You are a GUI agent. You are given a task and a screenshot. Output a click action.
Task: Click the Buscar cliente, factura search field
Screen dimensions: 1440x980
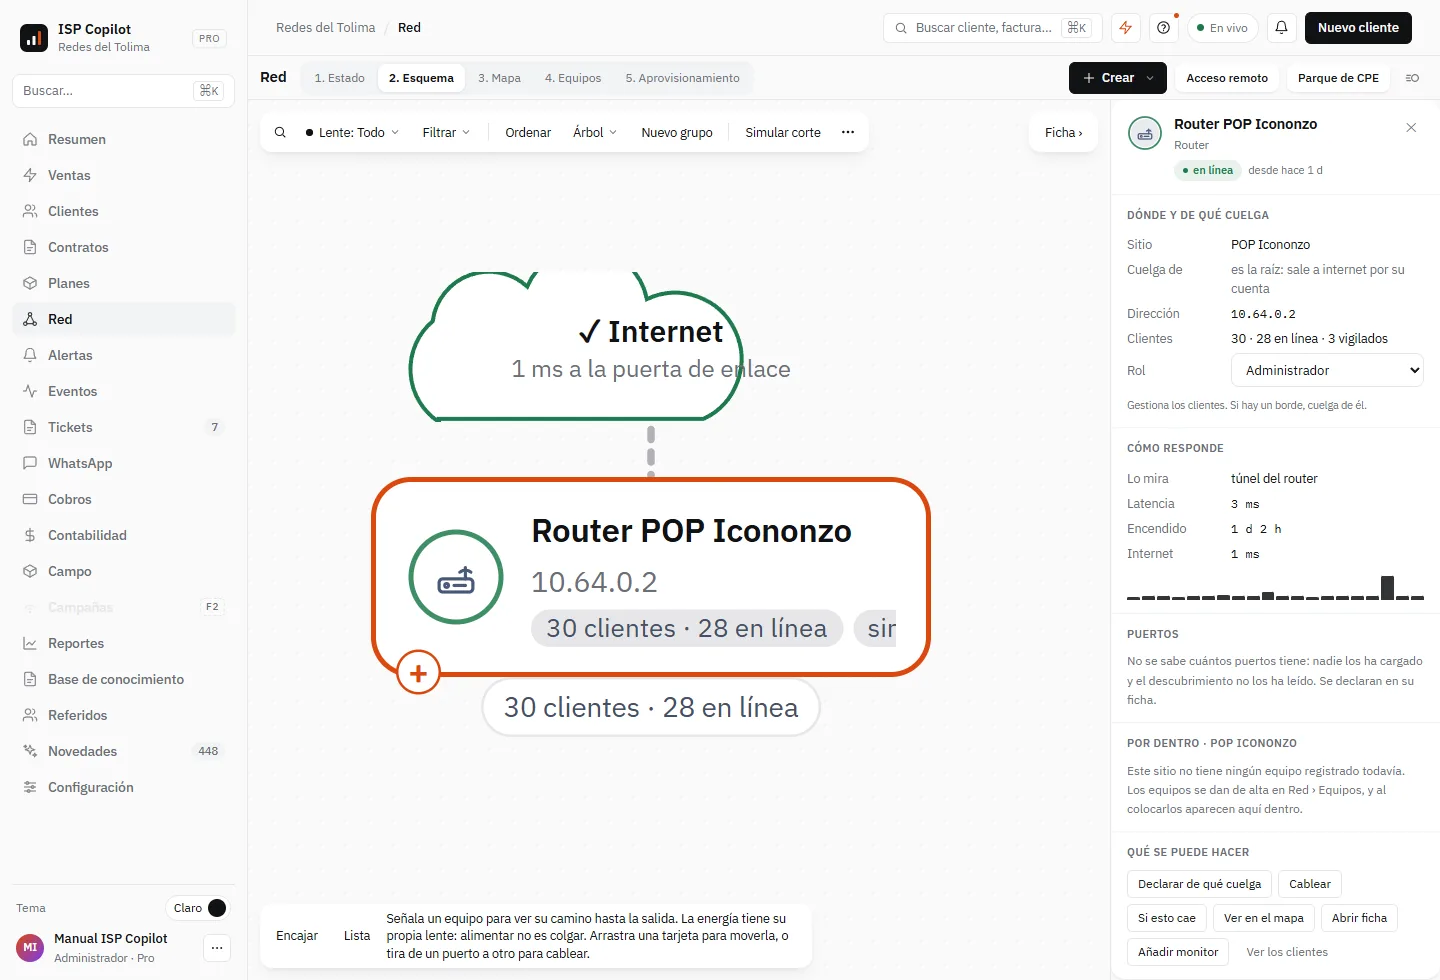point(993,28)
